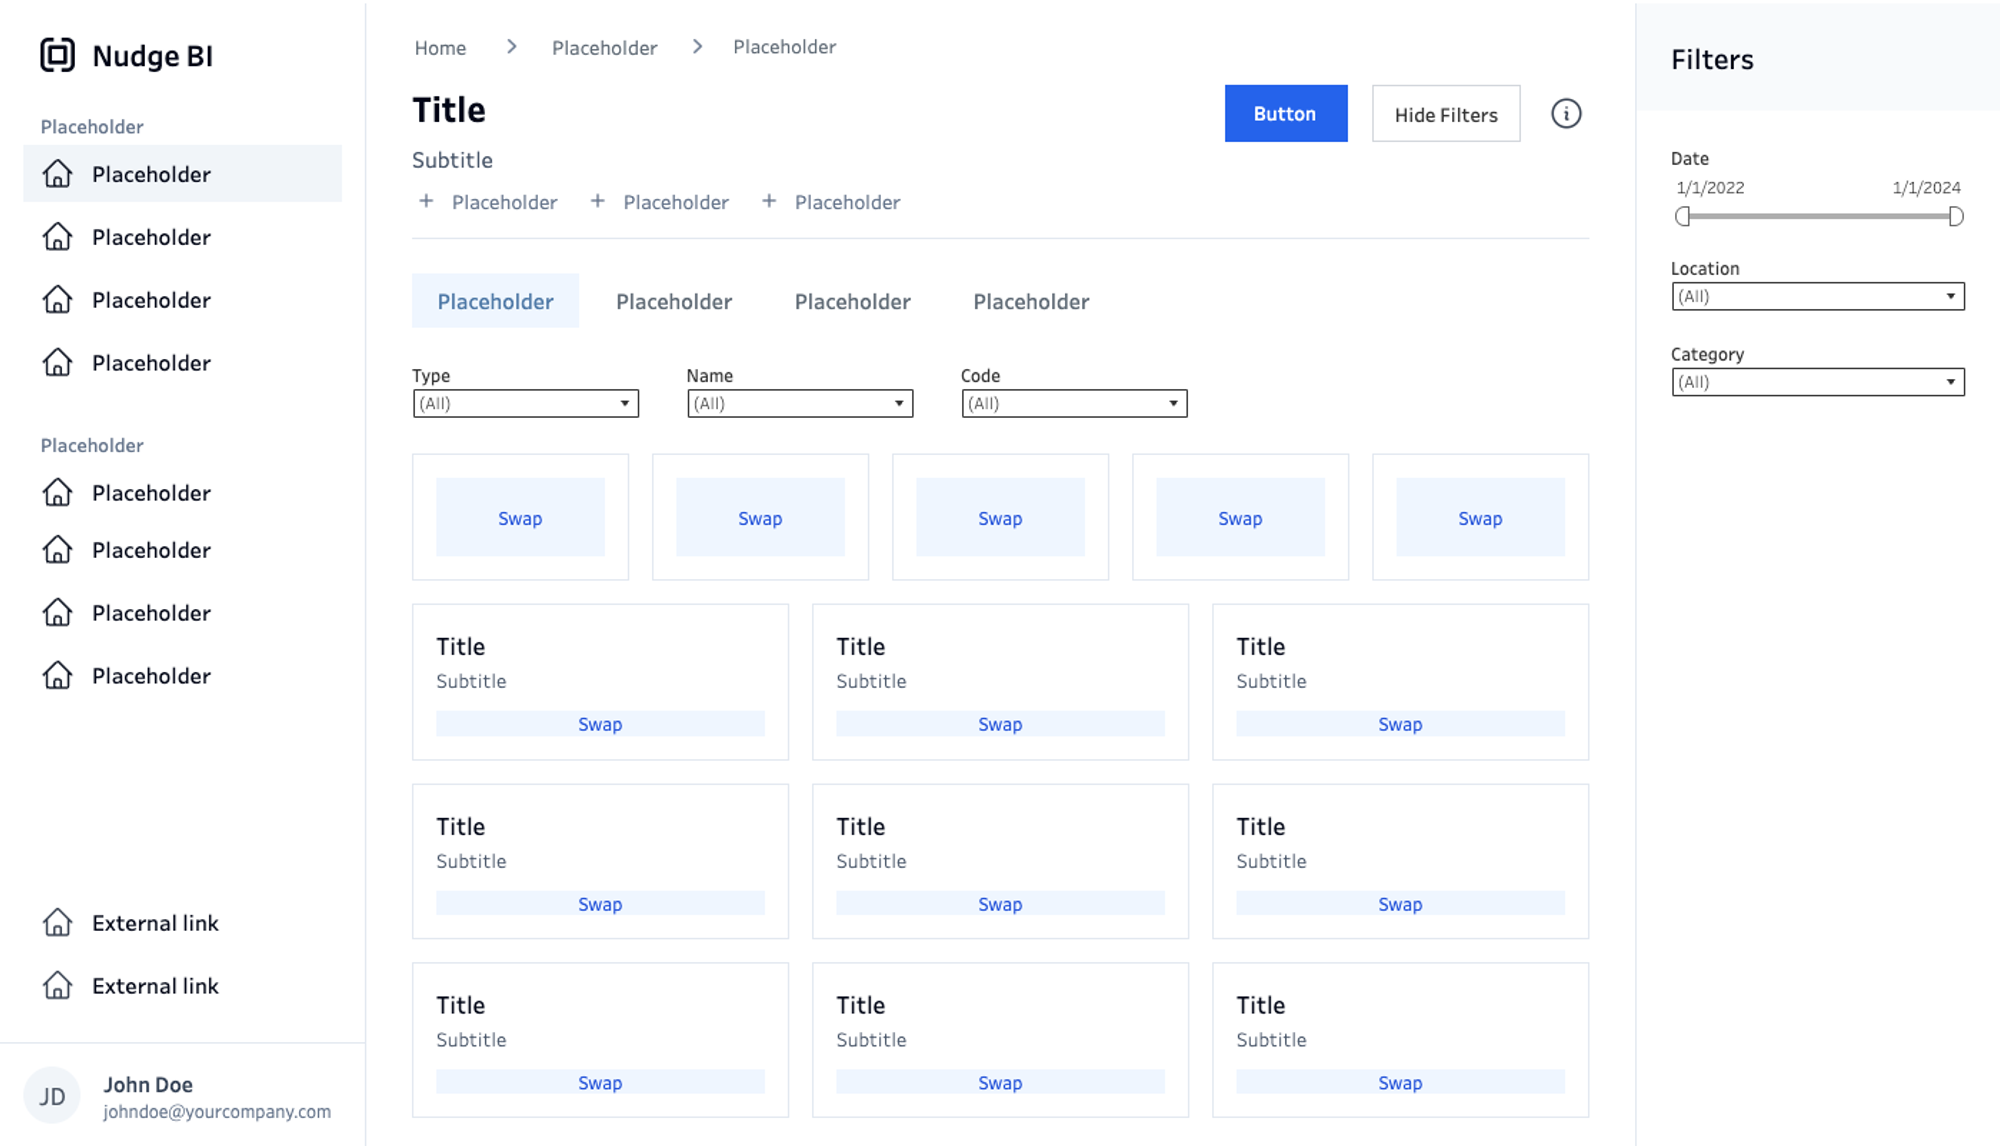Click the second External link house icon
The image size is (2000, 1146).
[57, 985]
